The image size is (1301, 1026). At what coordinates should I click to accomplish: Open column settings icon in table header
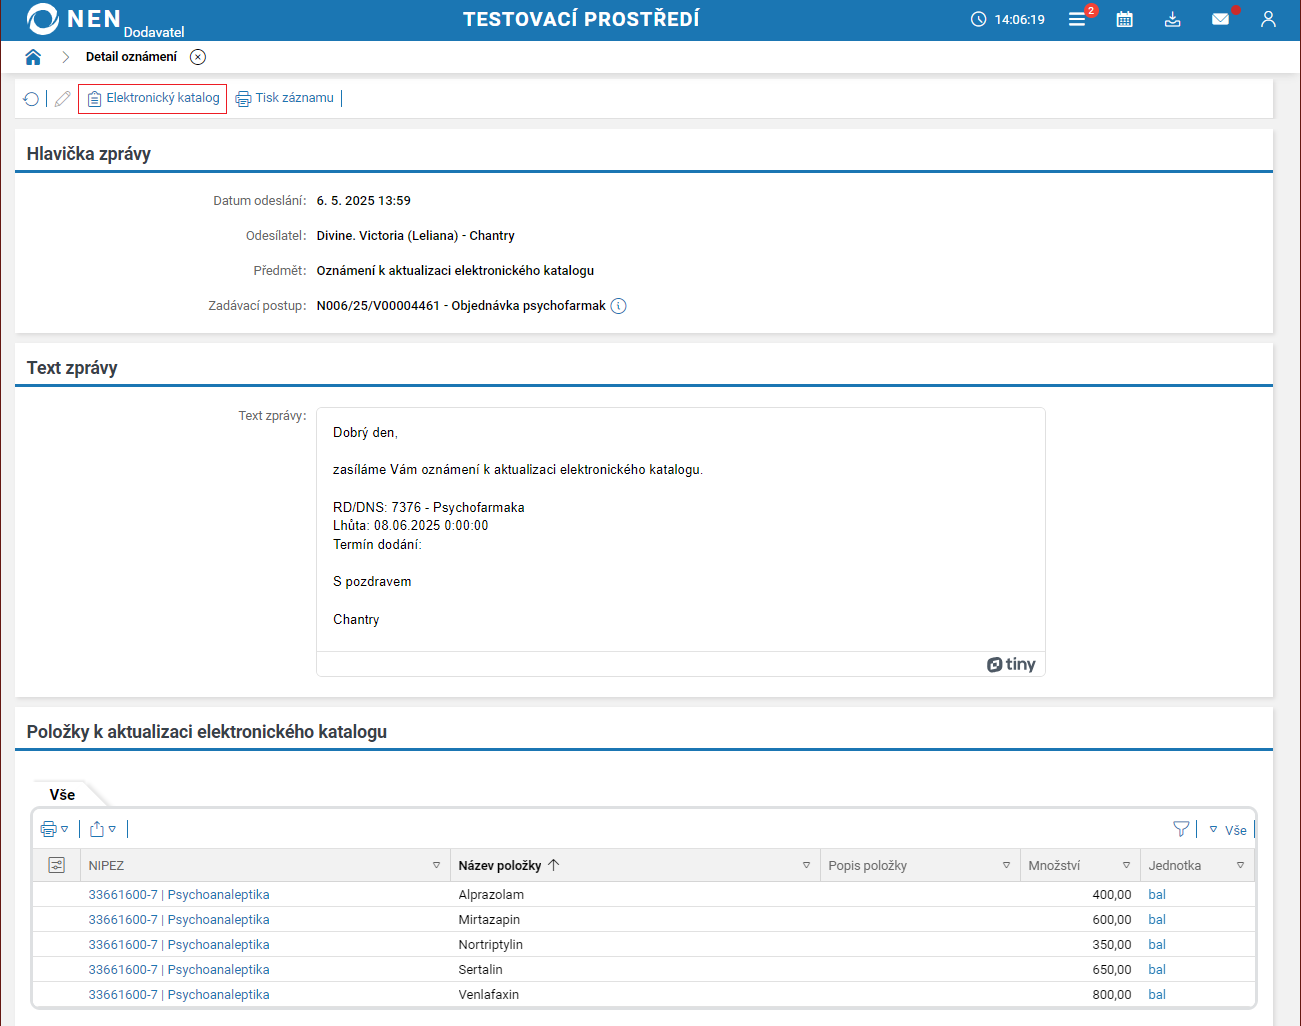click(x=56, y=865)
